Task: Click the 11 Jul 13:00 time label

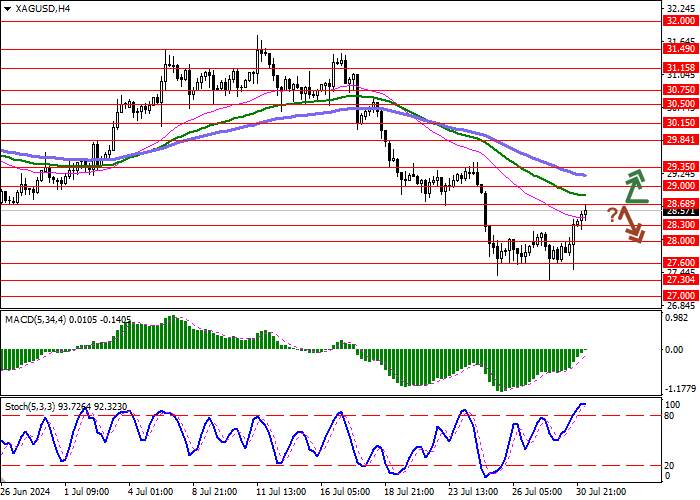Action: (x=281, y=492)
